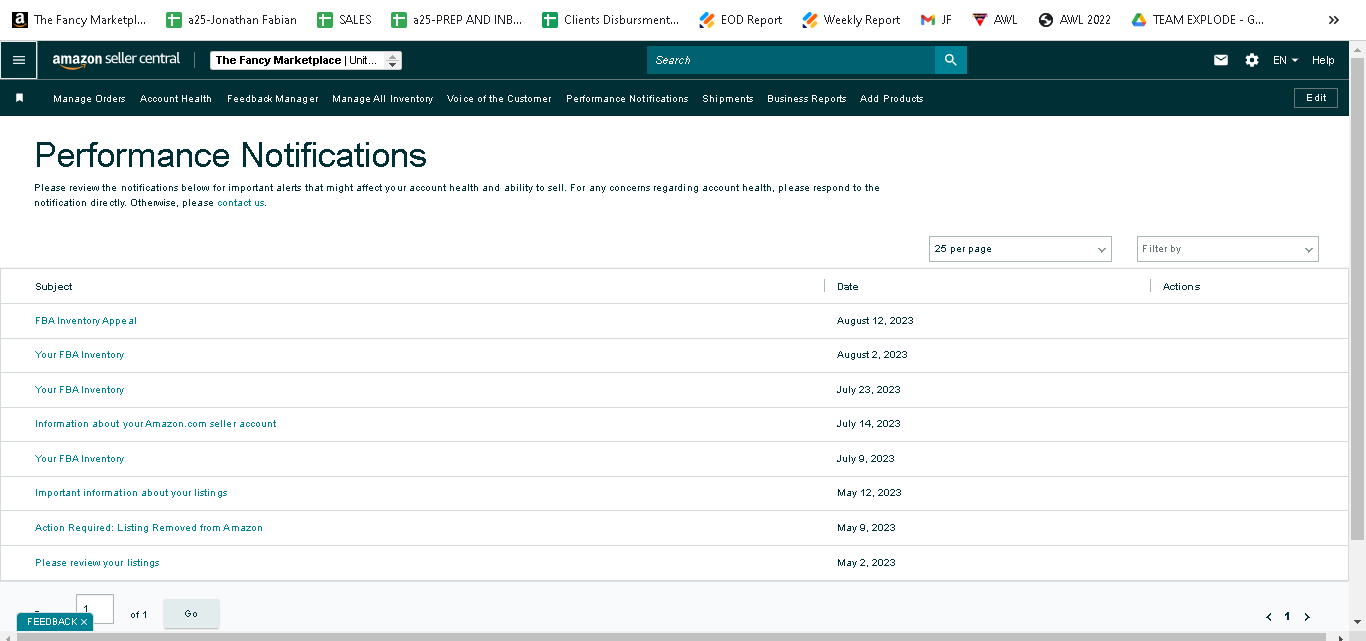Click the search magnifier button

coord(951,60)
